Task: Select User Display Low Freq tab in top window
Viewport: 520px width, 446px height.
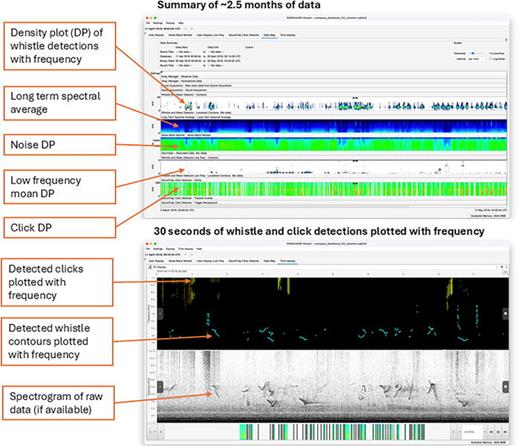Action: 210,35
